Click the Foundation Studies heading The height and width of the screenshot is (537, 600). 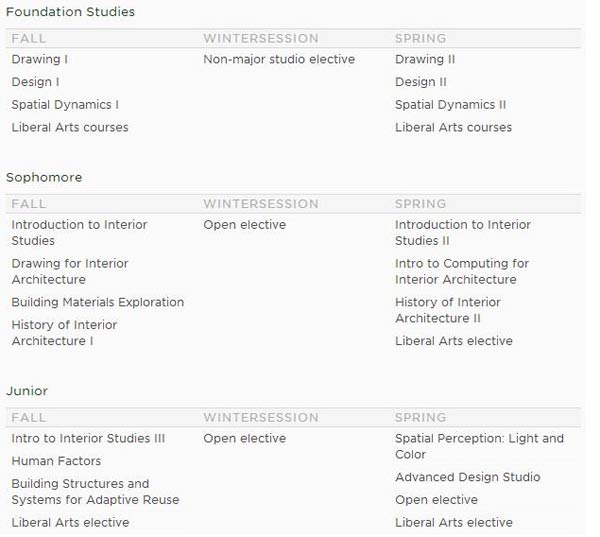click(x=70, y=12)
